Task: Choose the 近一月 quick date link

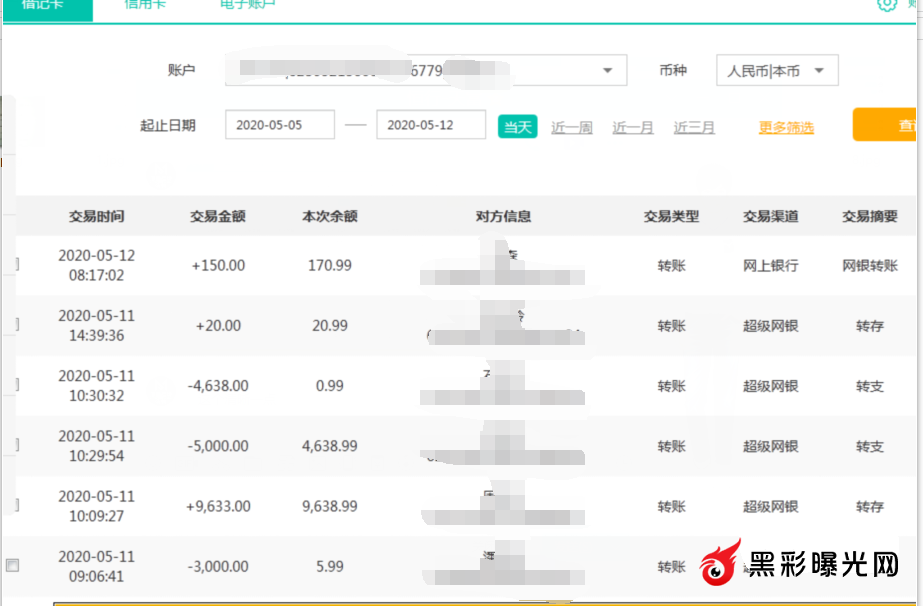Action: [633, 127]
